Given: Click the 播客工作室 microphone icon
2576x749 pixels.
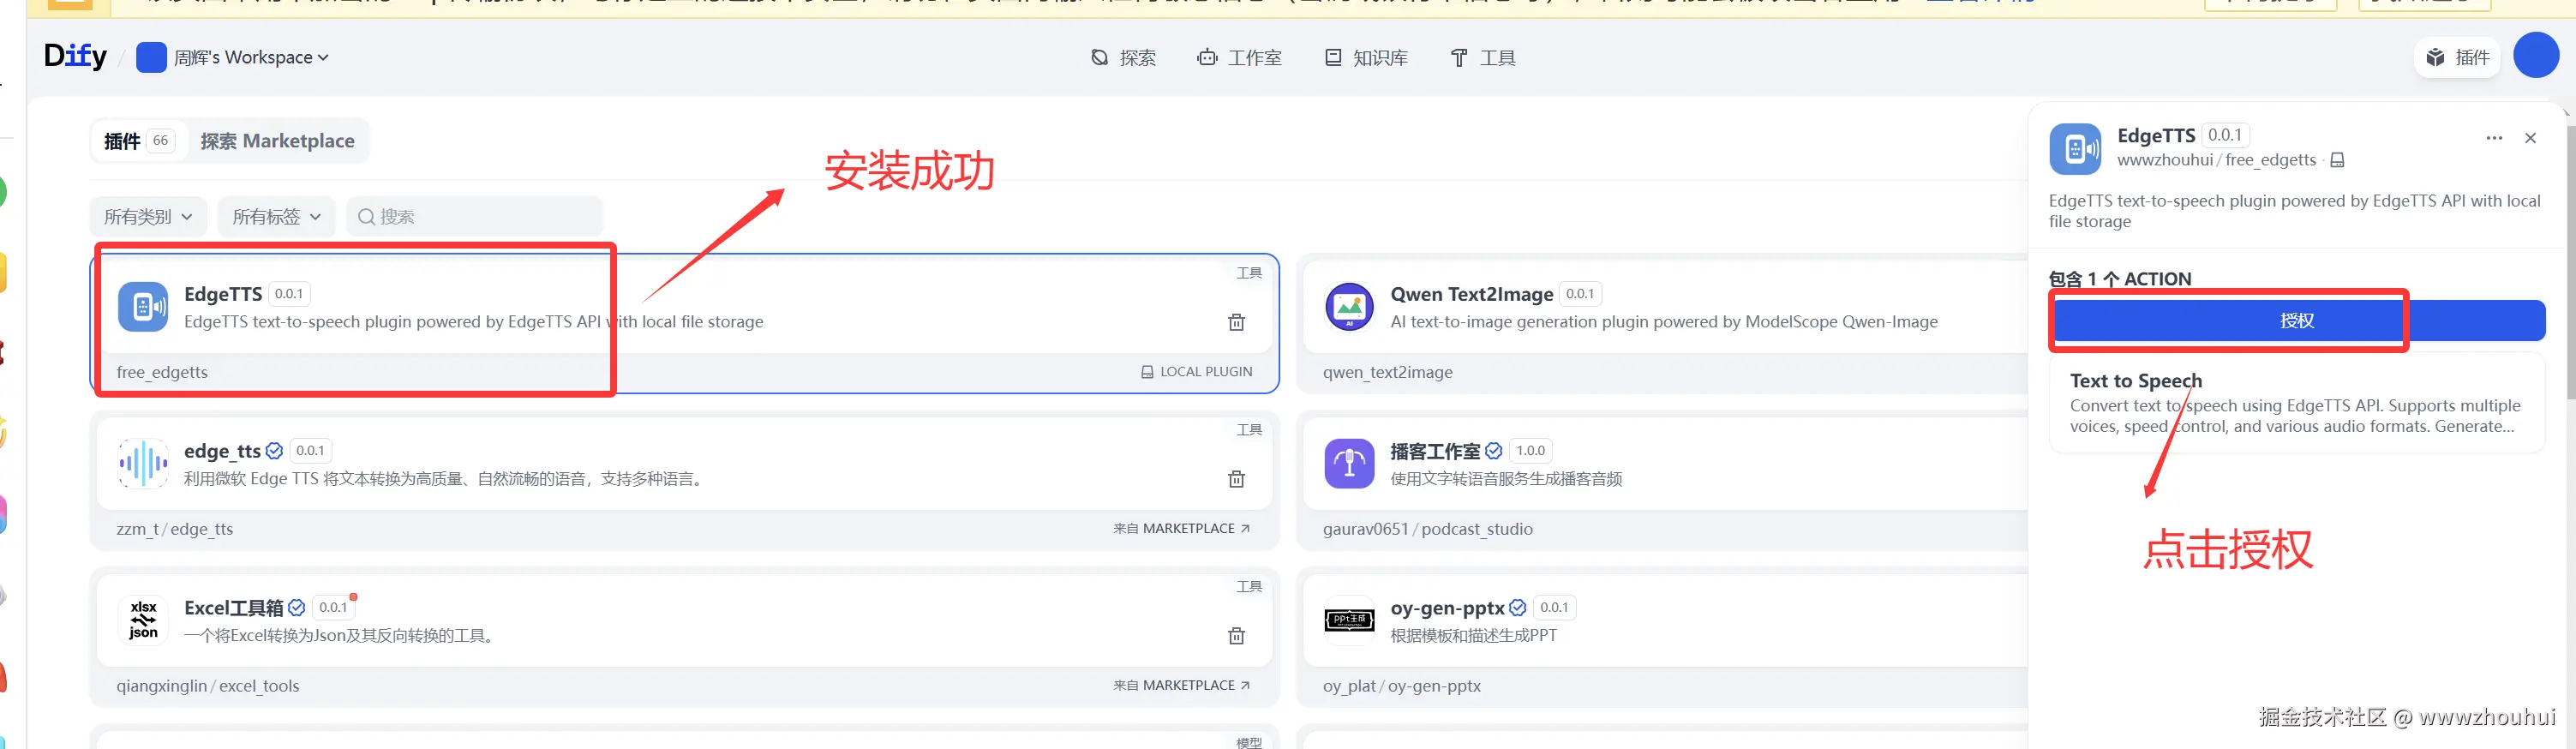Looking at the screenshot, I should (1350, 464).
